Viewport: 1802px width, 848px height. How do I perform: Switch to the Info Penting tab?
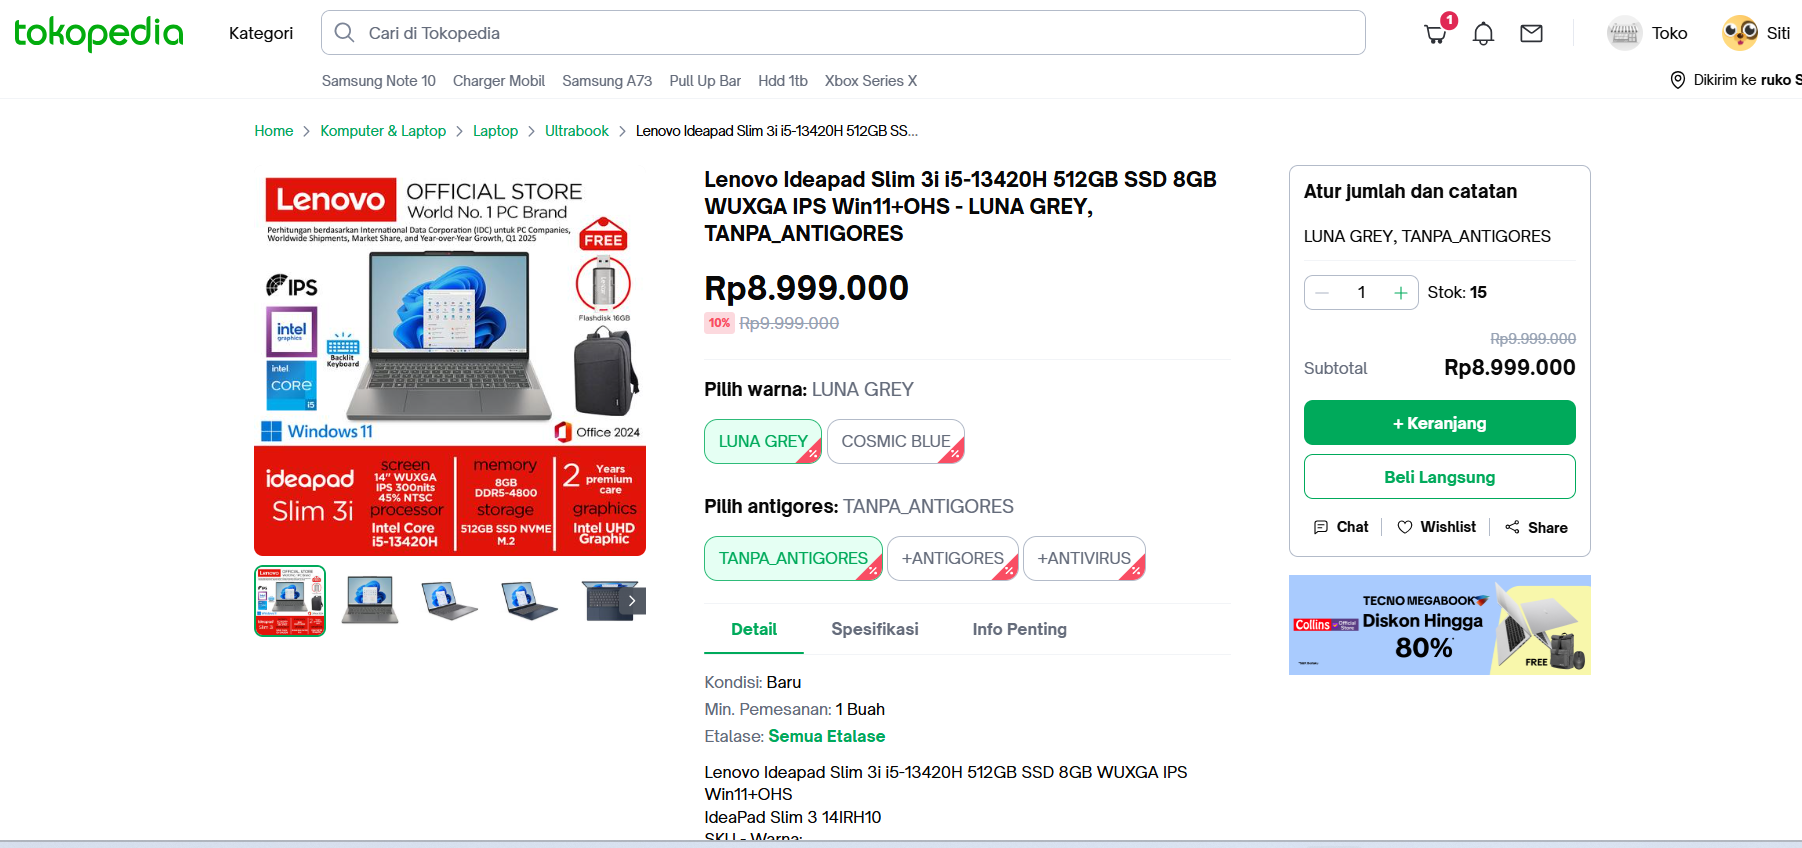1020,629
